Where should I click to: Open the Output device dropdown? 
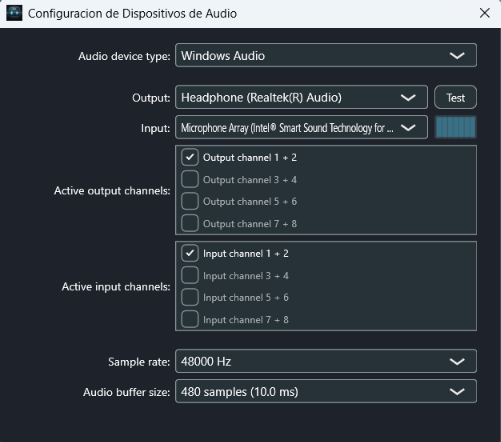[x=301, y=97]
